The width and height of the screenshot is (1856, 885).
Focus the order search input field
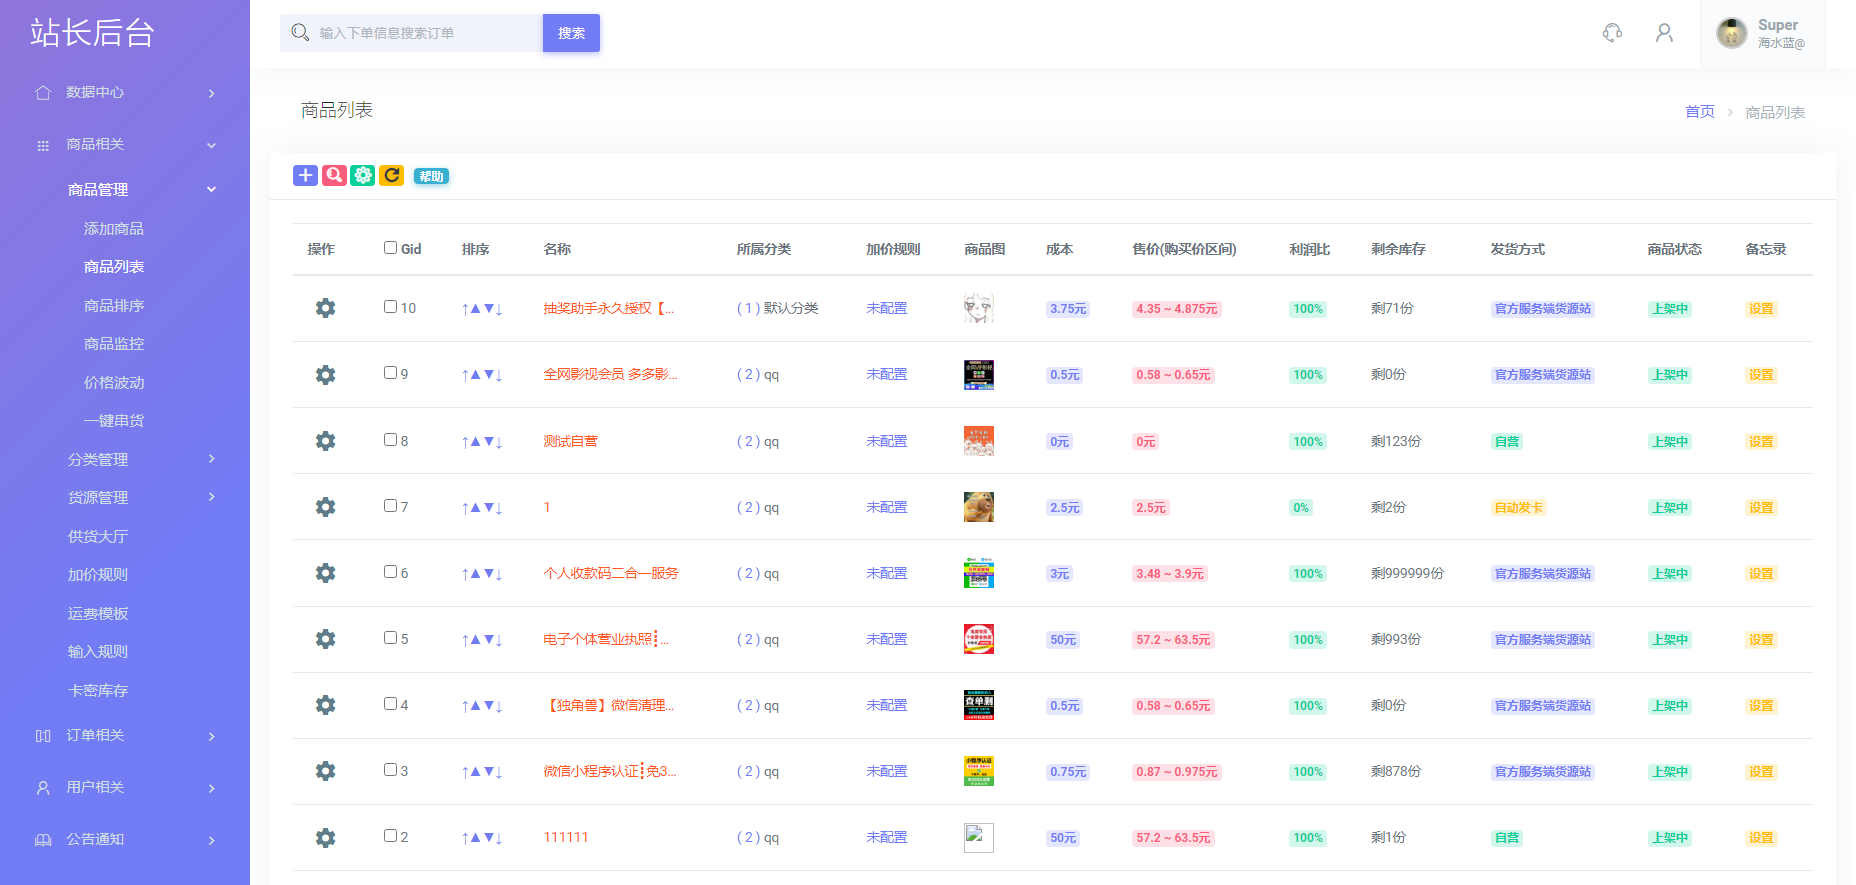coord(425,33)
